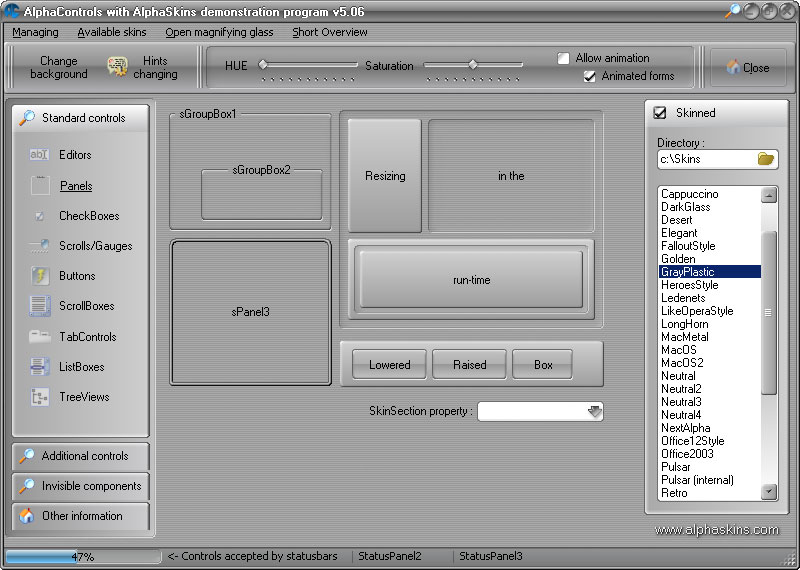Expand the Other information section
800x570 pixels.
point(81,516)
